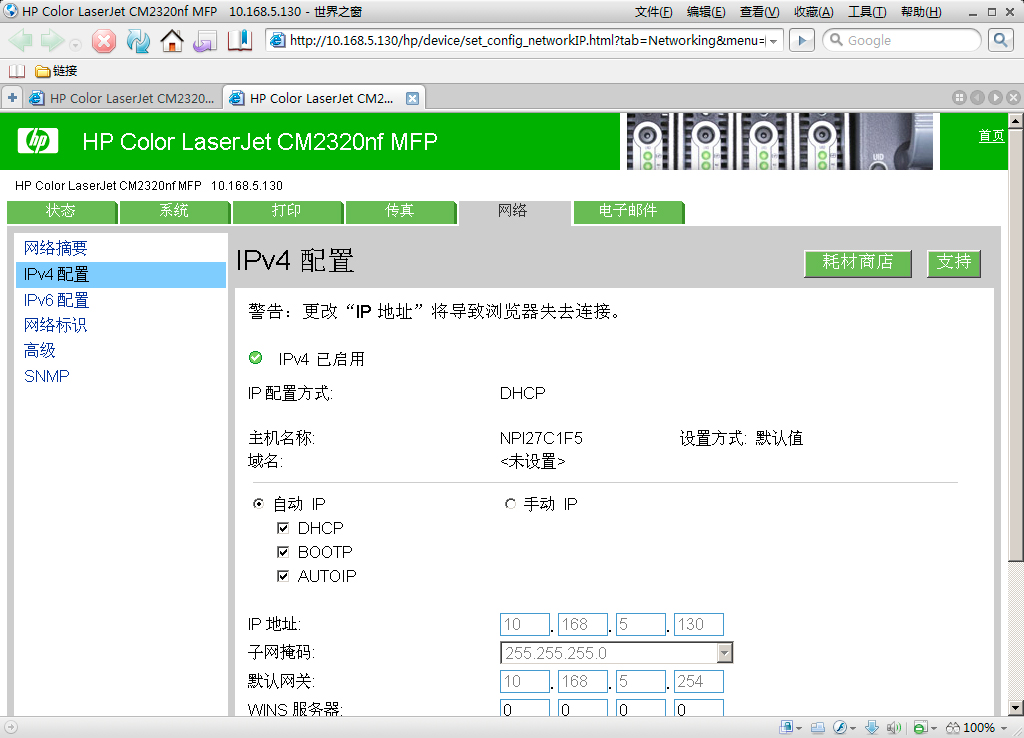Click the HP logo in header
1024x738 pixels.
[38, 141]
